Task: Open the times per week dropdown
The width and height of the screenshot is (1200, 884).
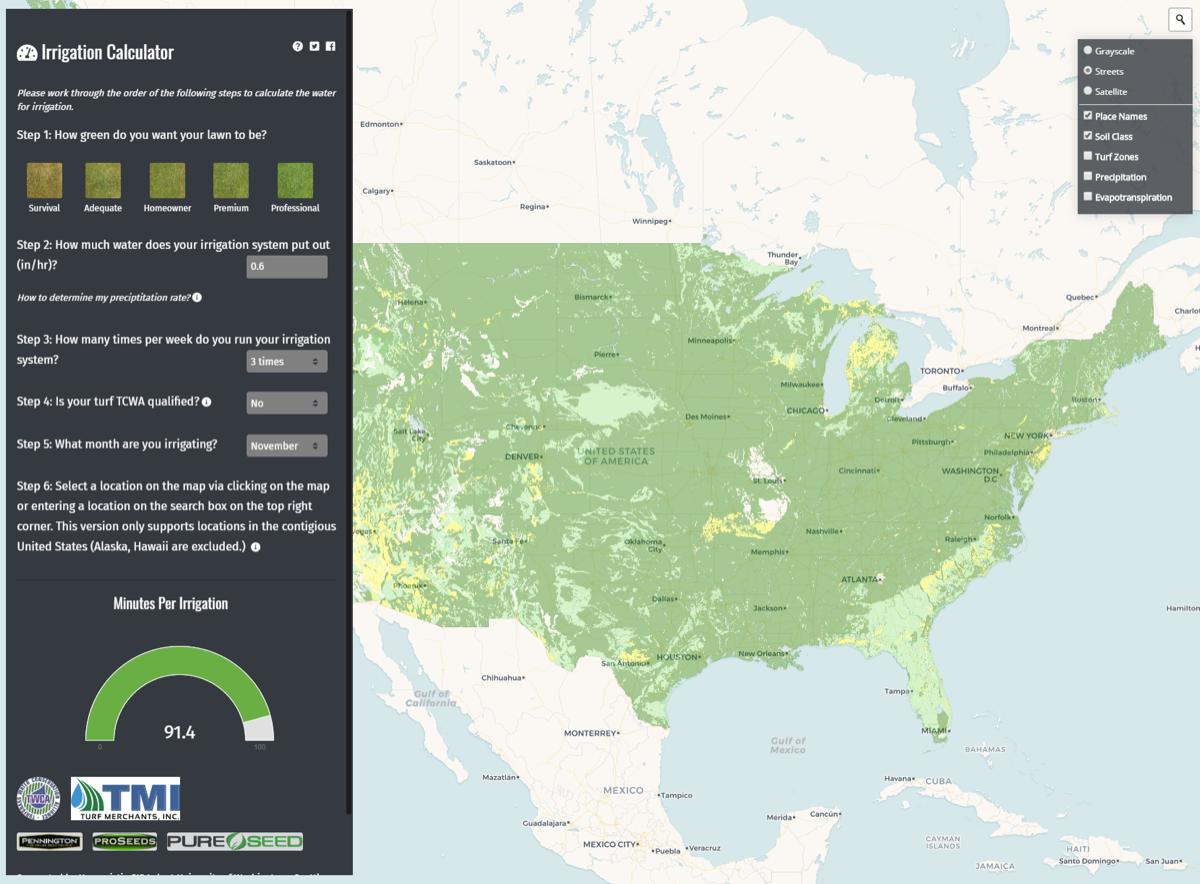Action: tap(287, 361)
